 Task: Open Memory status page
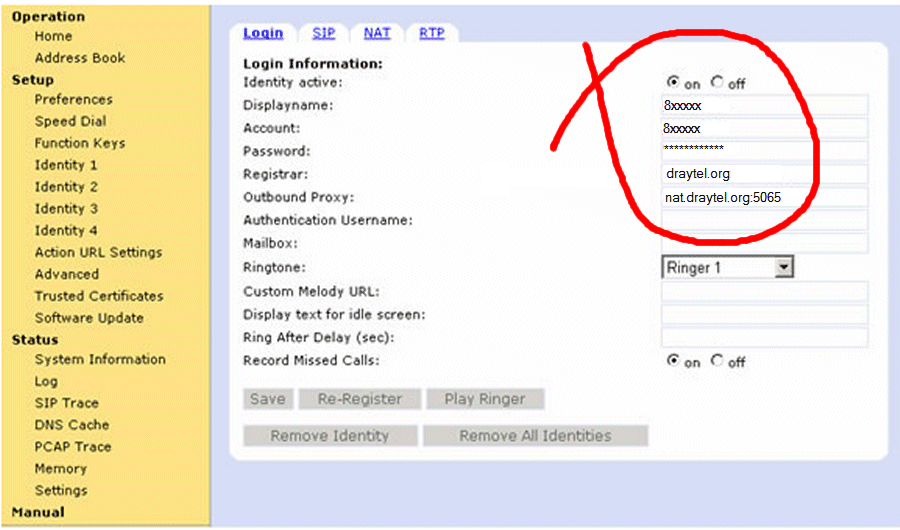60,469
